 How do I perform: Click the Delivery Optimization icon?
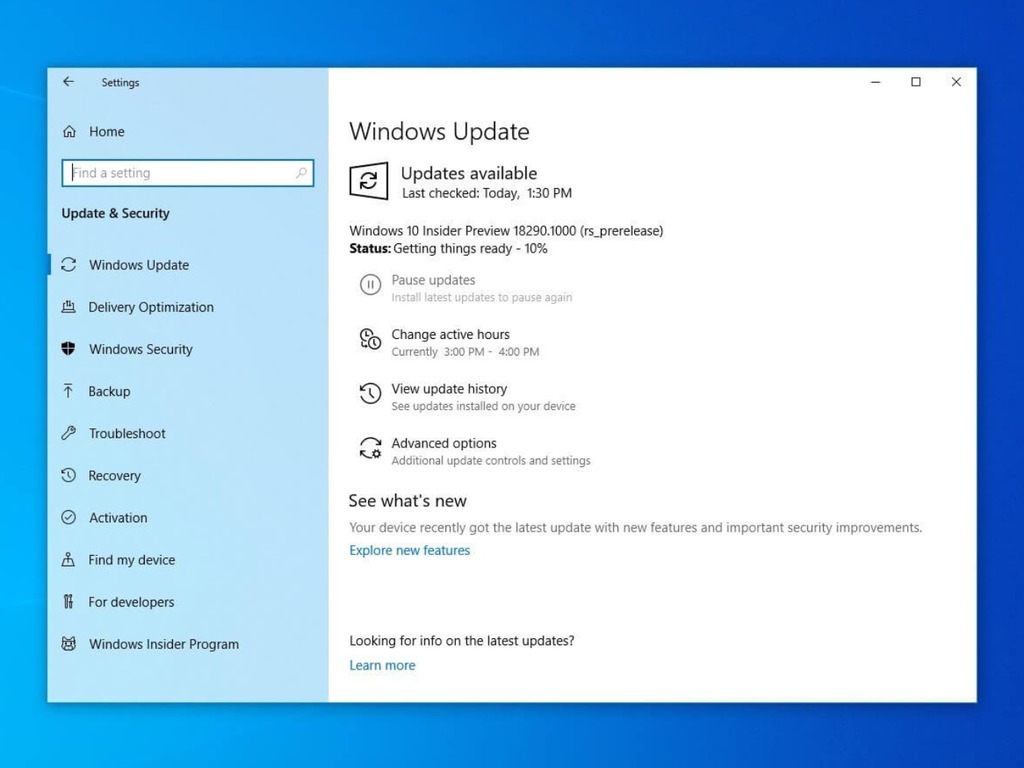(69, 306)
